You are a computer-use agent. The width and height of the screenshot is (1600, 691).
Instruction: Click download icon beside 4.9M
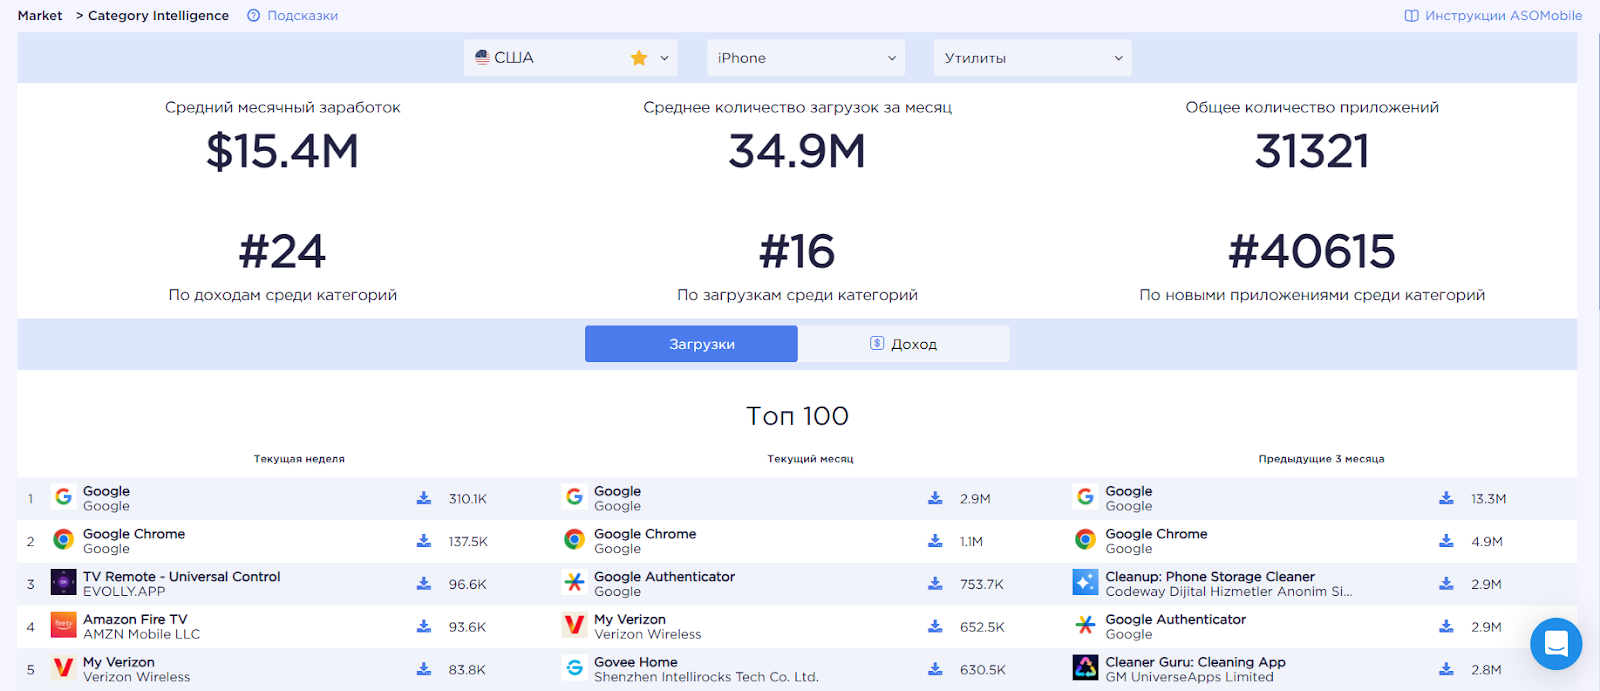1446,541
